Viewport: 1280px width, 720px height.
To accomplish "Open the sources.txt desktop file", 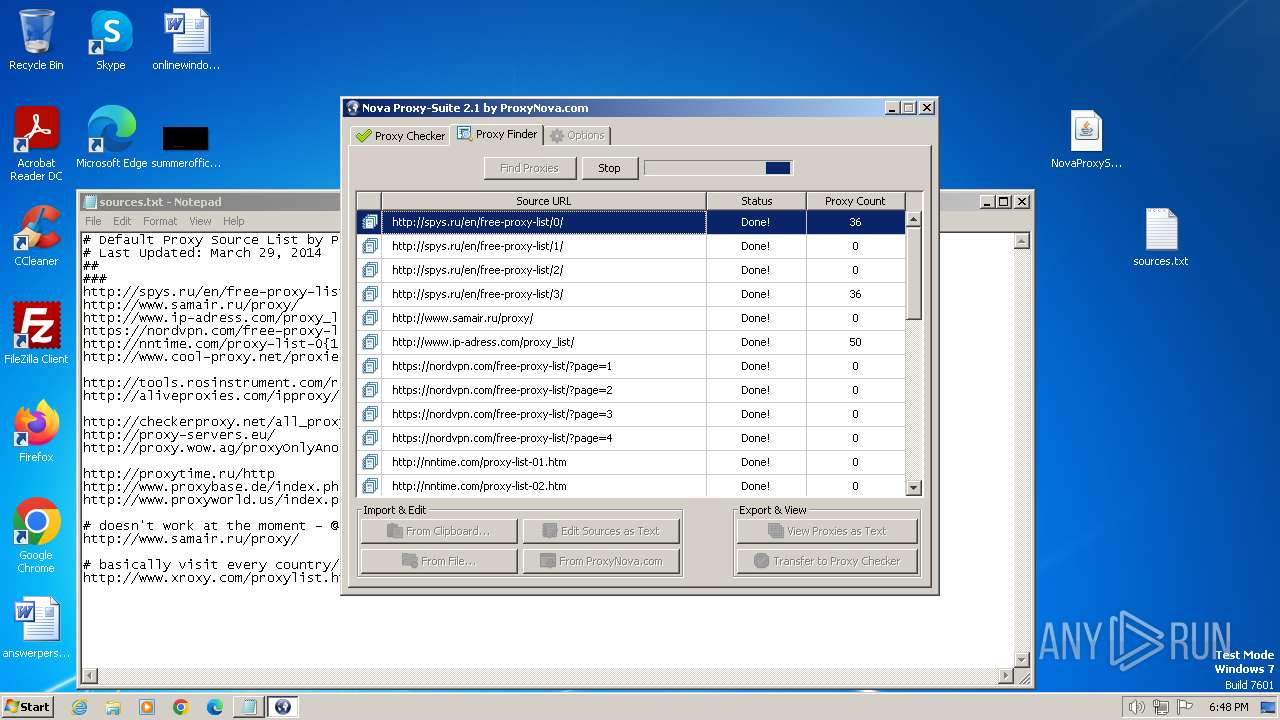I will (1161, 236).
